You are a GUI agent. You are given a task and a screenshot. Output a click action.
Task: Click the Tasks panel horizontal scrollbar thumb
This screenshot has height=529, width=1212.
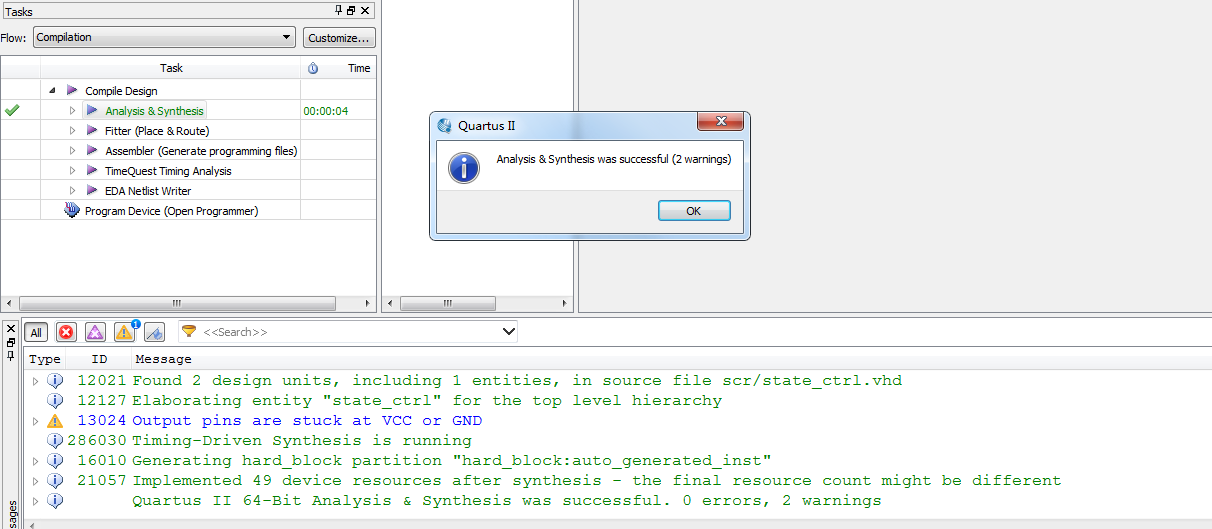(x=176, y=303)
